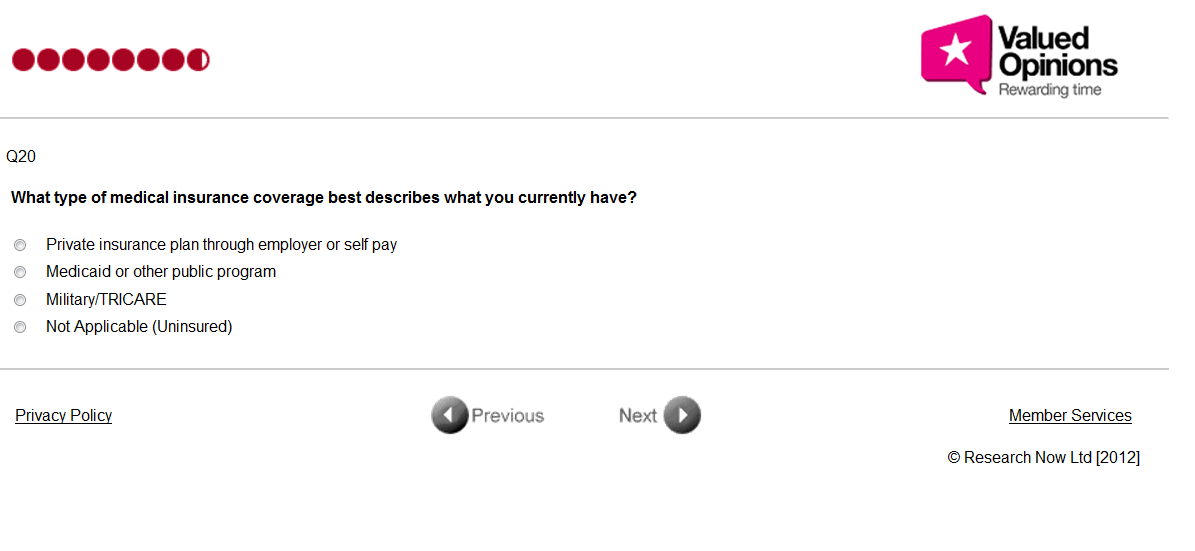The width and height of the screenshot is (1195, 551).
Task: Click the "Previous" text label
Action: [x=508, y=416]
